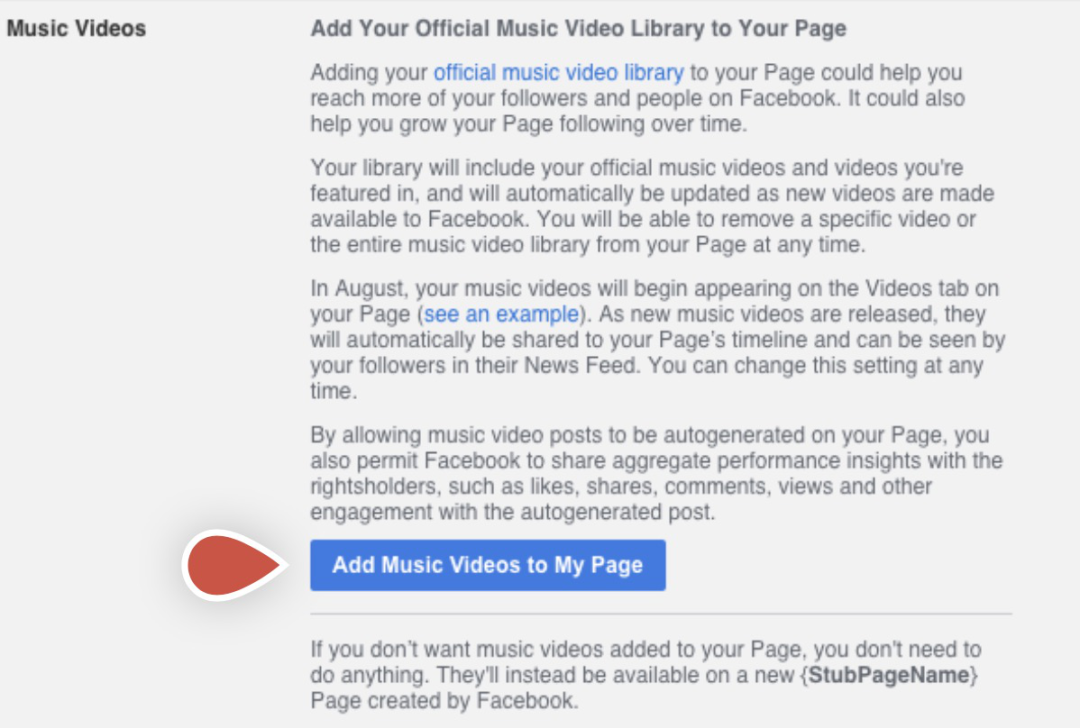The image size is (1080, 728).
Task: Select the Music Videos section label
Action: [76, 28]
